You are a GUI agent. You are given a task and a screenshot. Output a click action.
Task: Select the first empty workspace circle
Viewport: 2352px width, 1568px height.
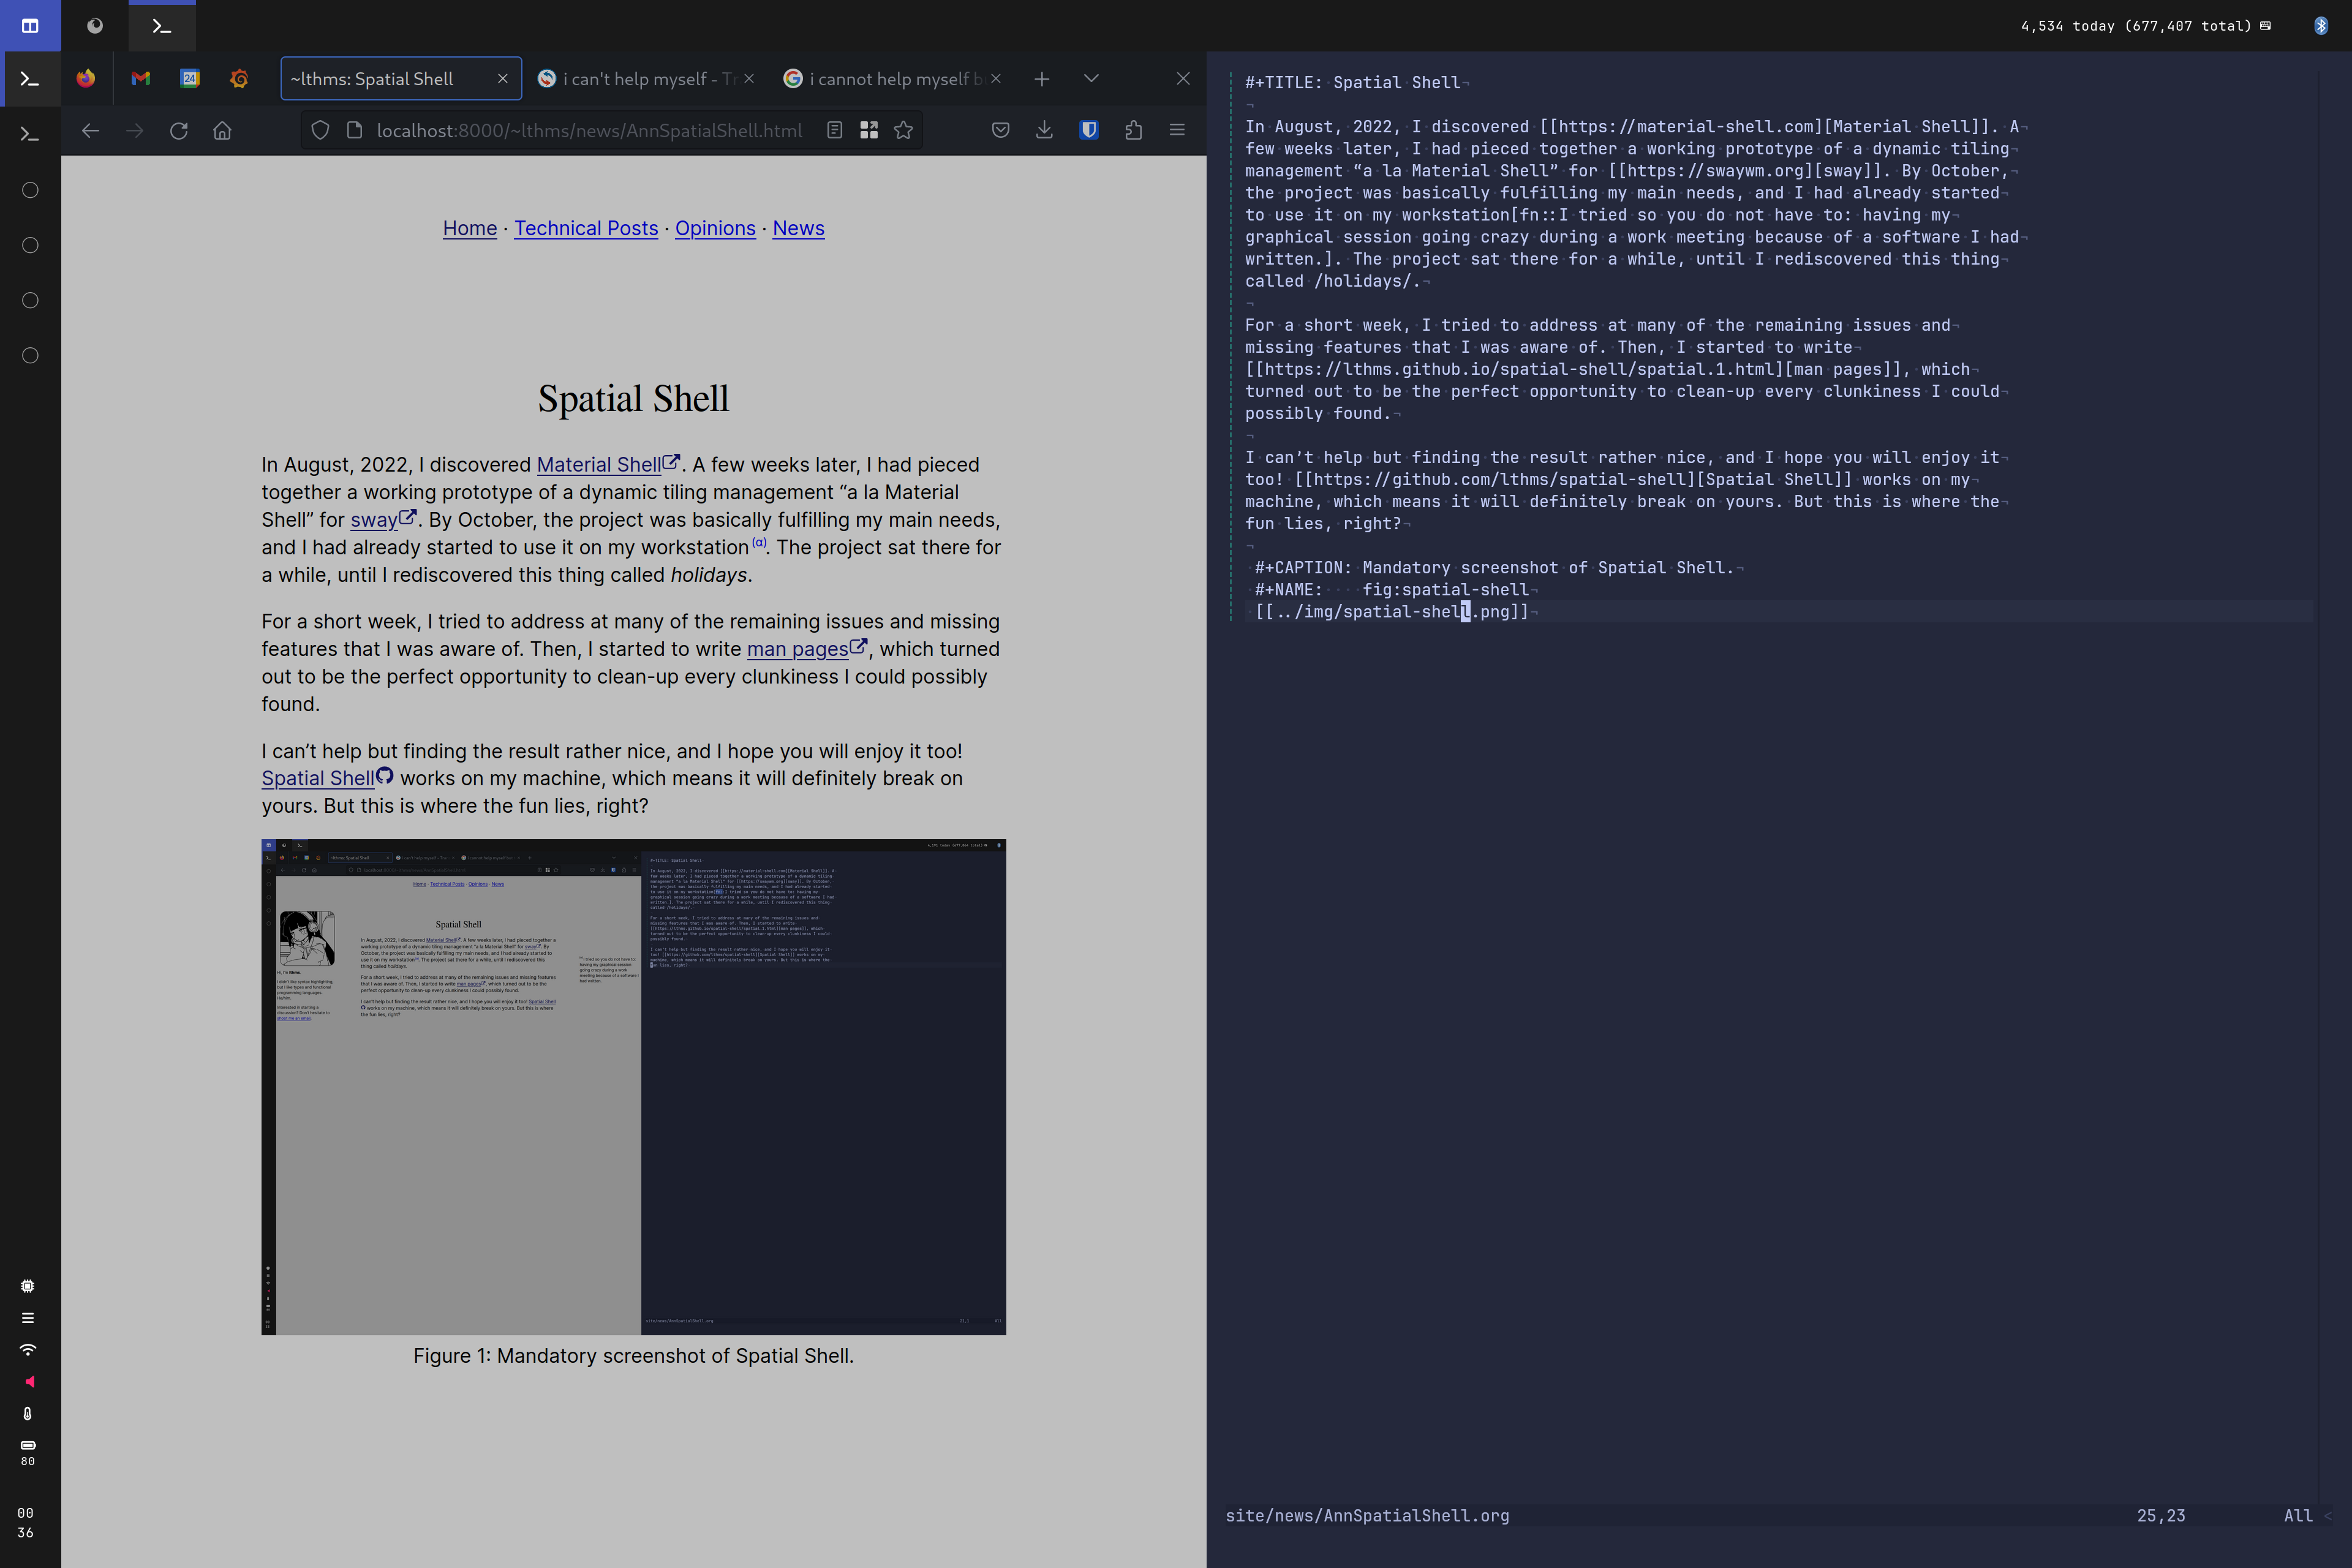(x=30, y=190)
